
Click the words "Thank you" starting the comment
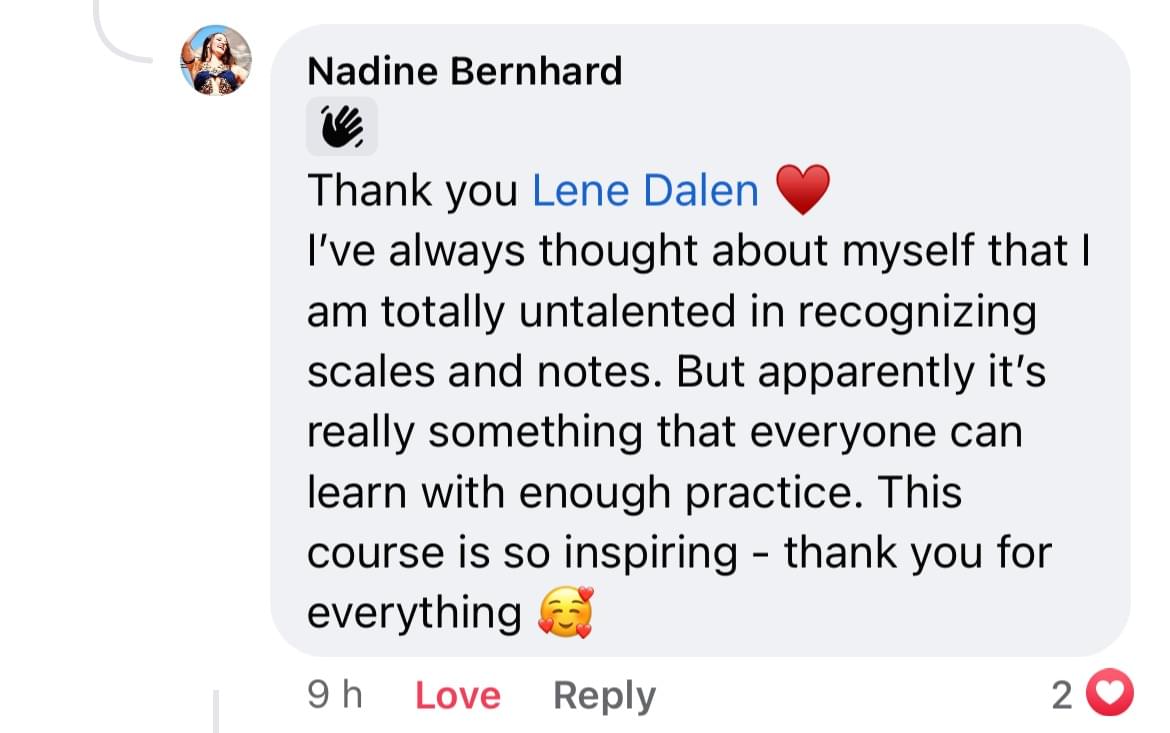pyautogui.click(x=413, y=190)
